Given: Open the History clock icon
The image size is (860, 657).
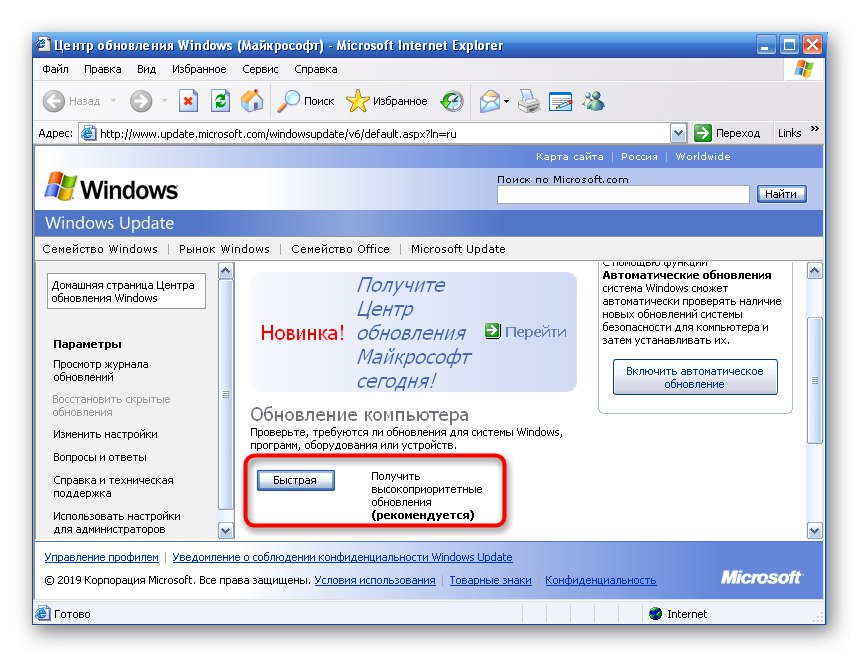Looking at the screenshot, I should click(x=452, y=101).
